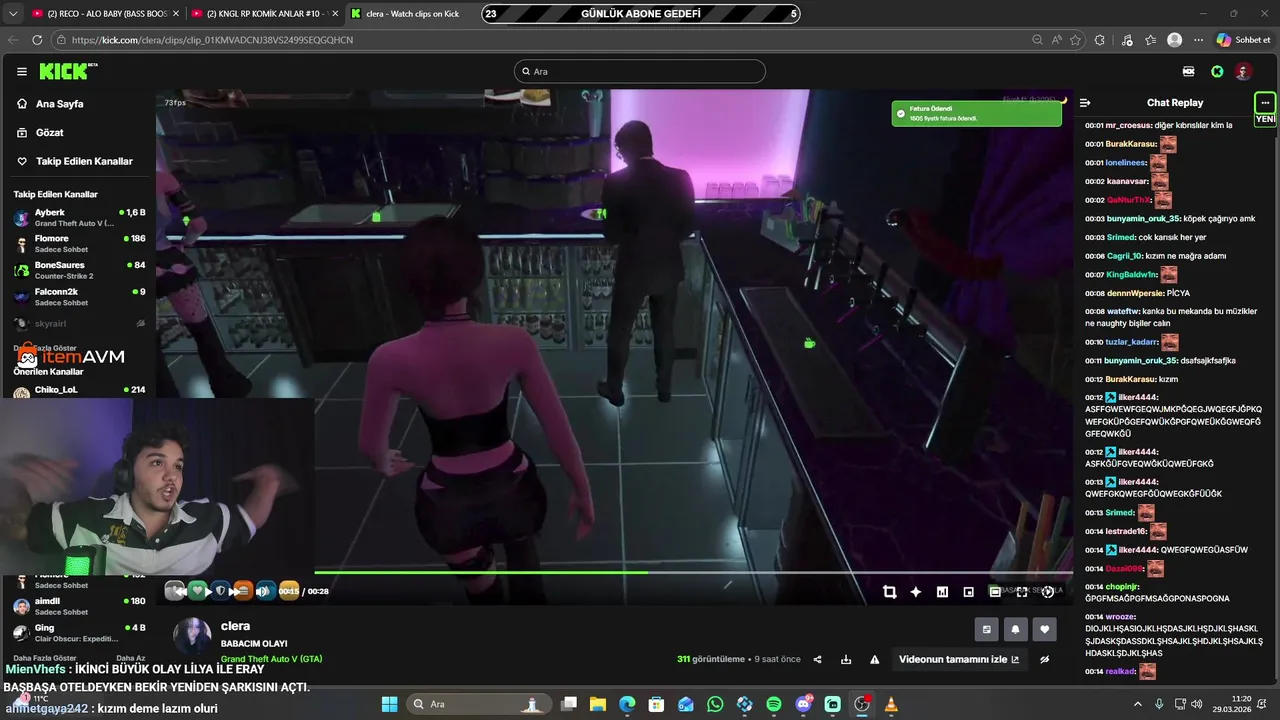Click the green K circle icon in header
The image size is (1280, 720).
(x=1217, y=71)
